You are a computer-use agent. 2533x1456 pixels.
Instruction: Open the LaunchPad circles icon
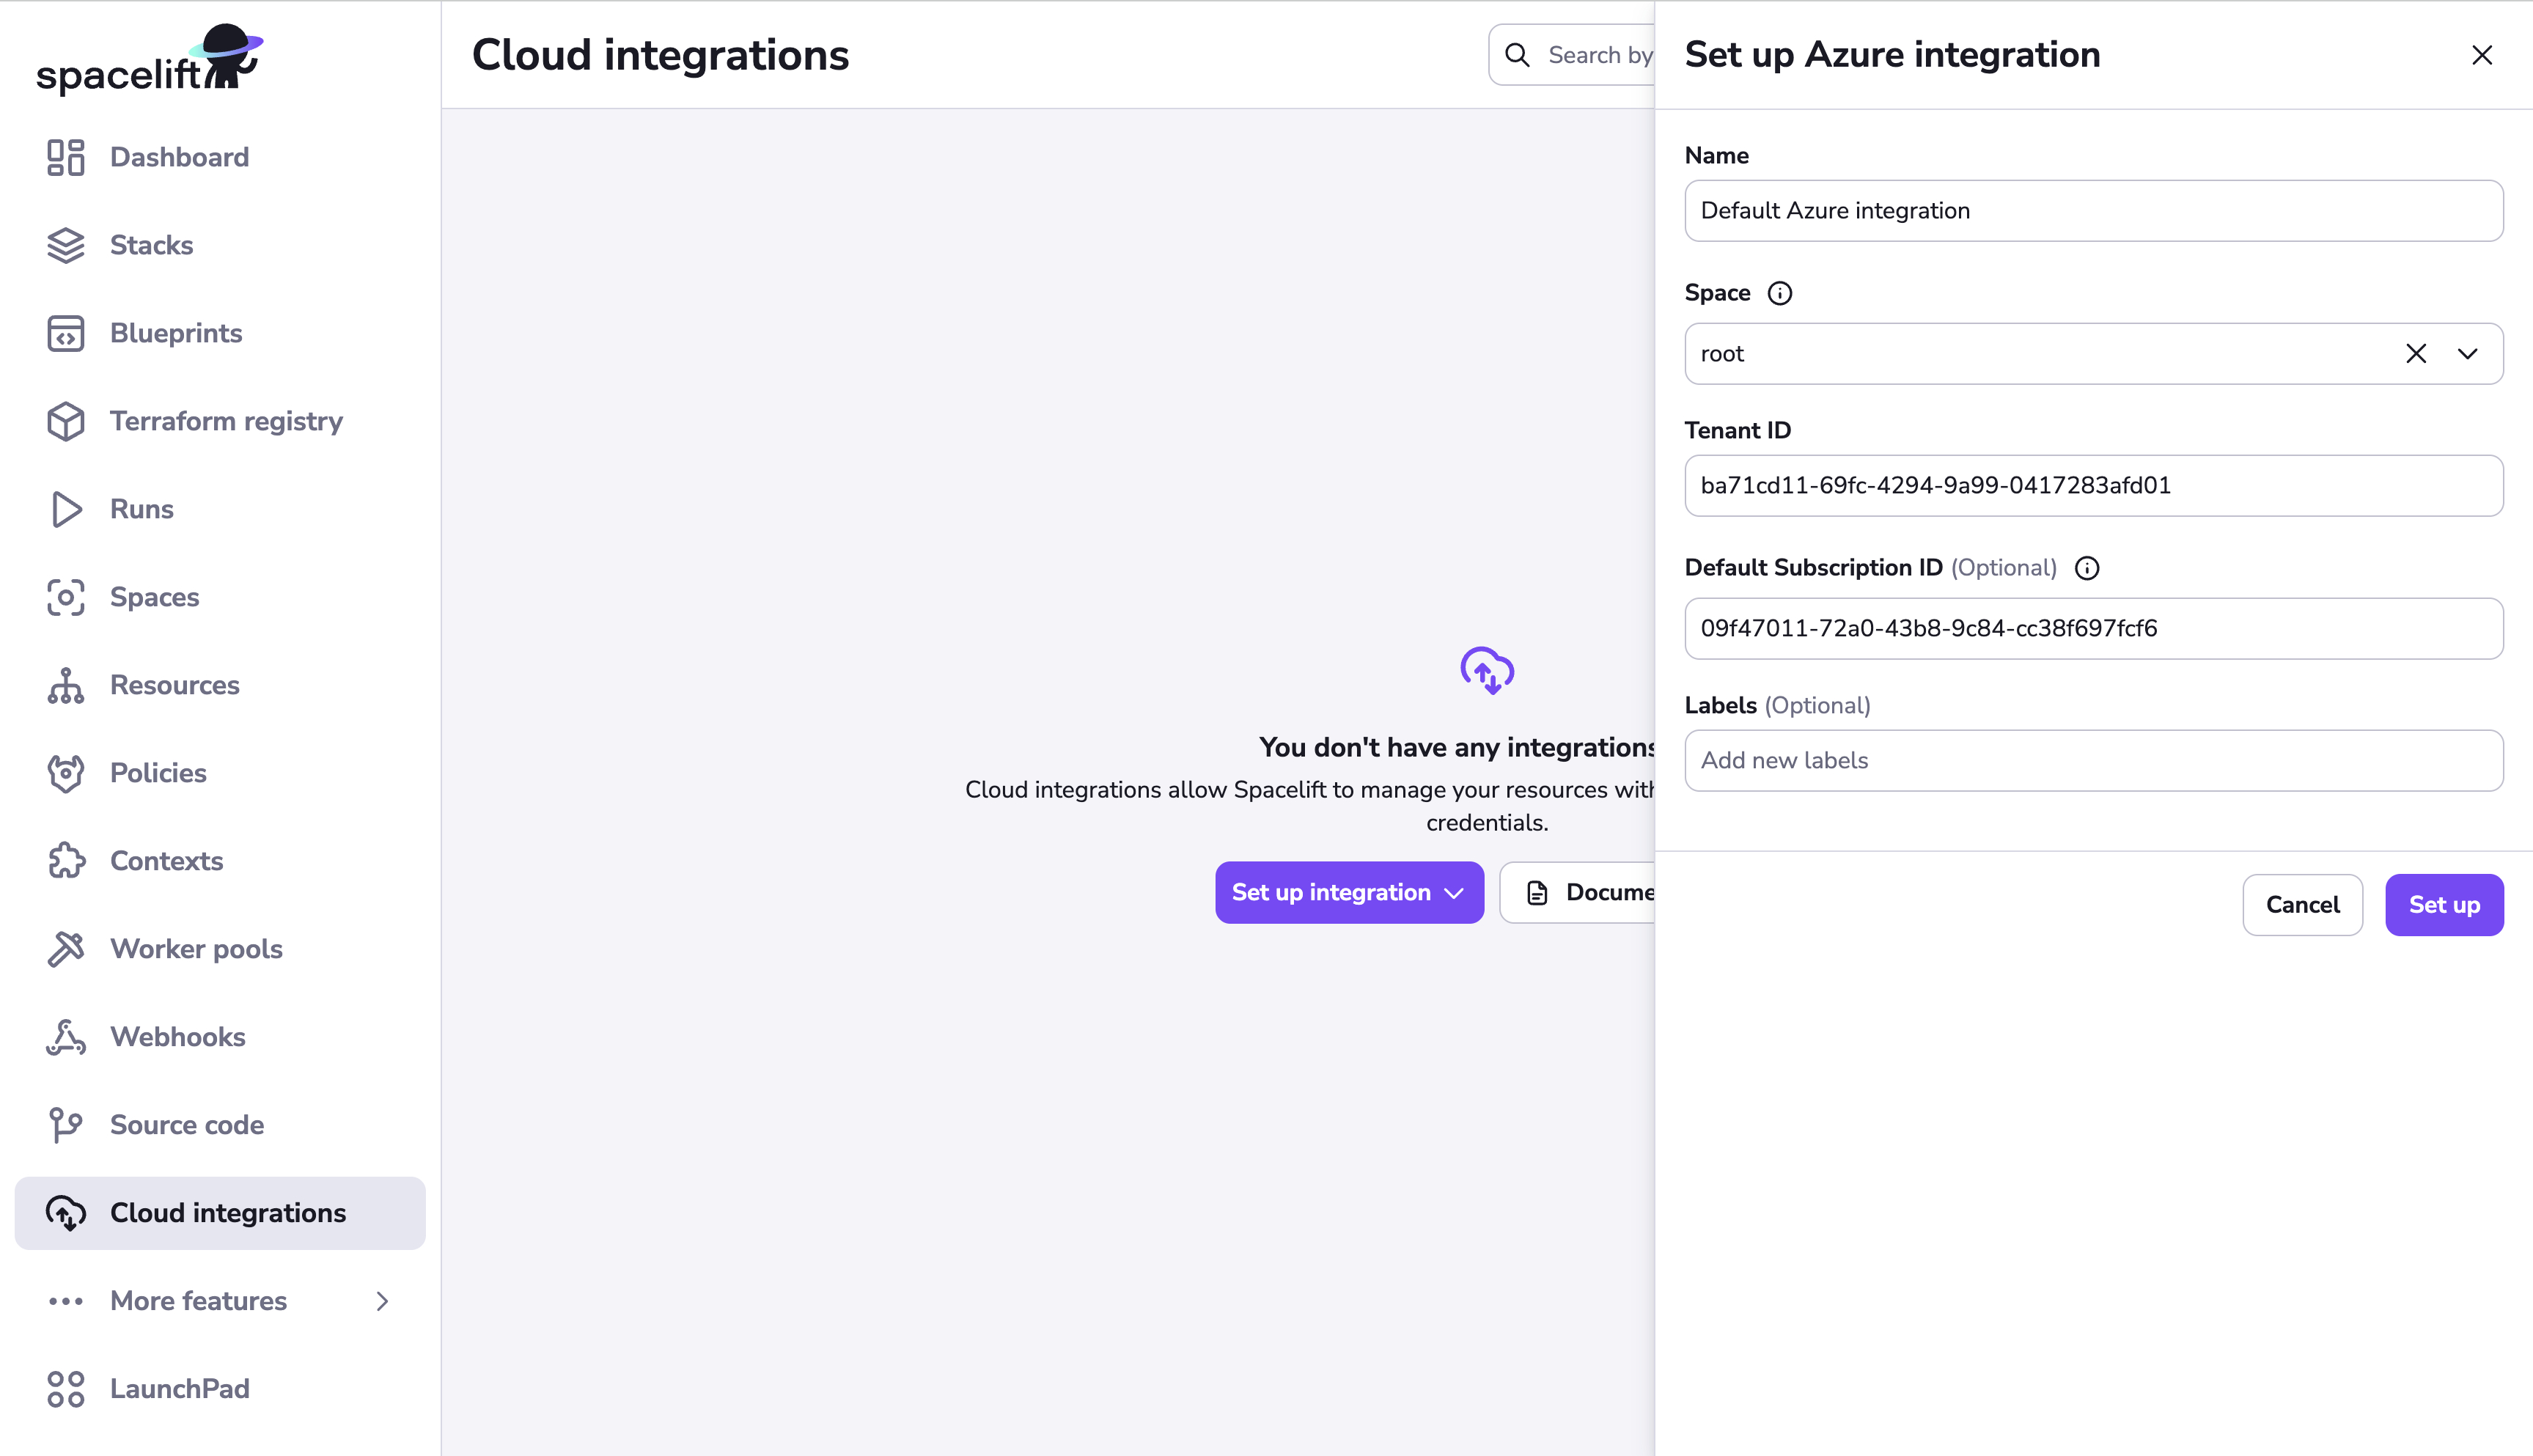click(x=66, y=1389)
